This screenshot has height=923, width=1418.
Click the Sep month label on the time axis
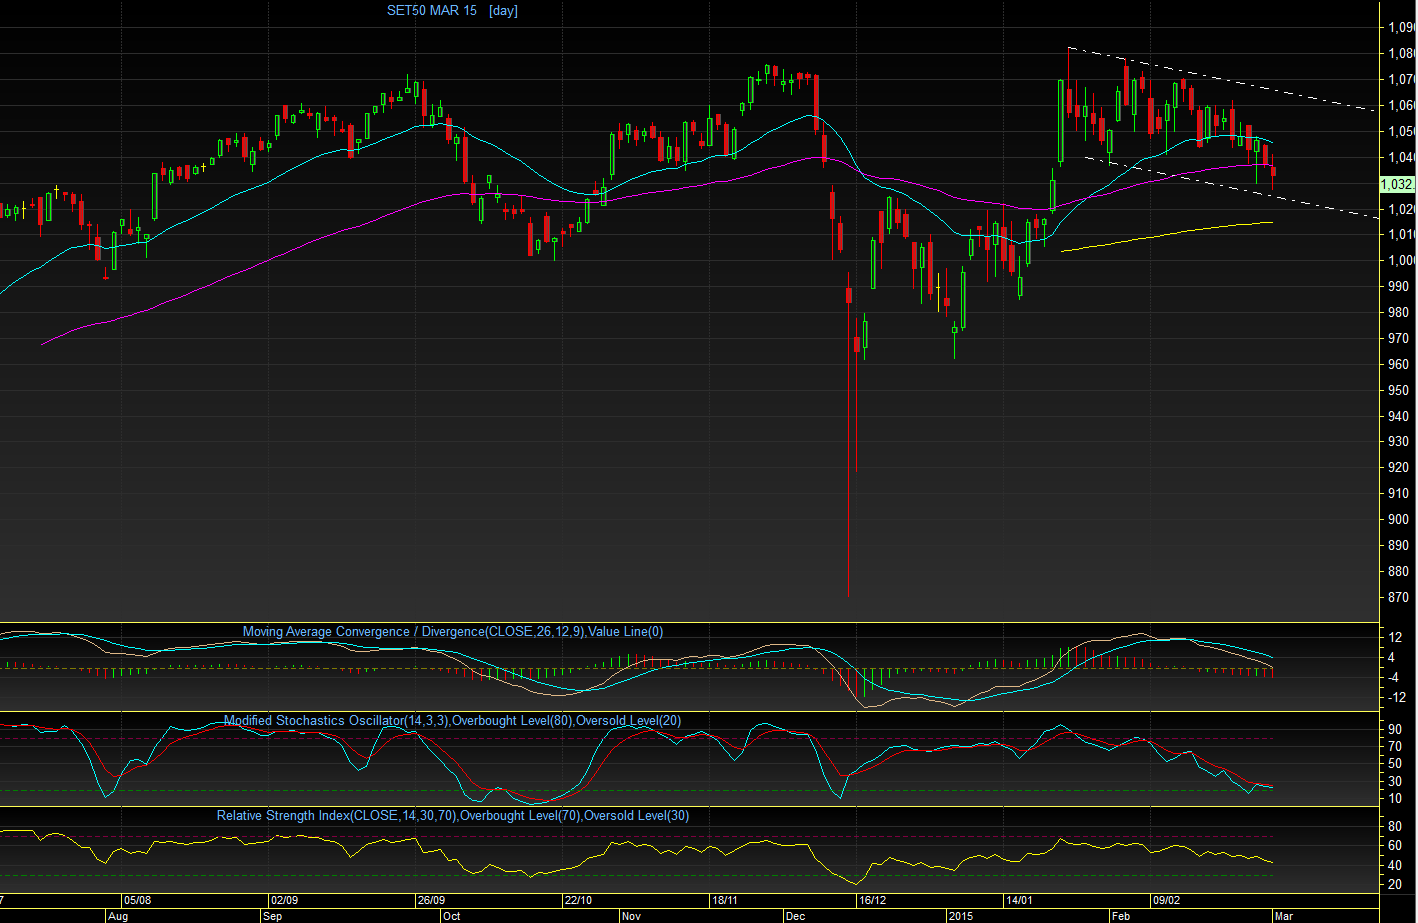pyautogui.click(x=272, y=916)
